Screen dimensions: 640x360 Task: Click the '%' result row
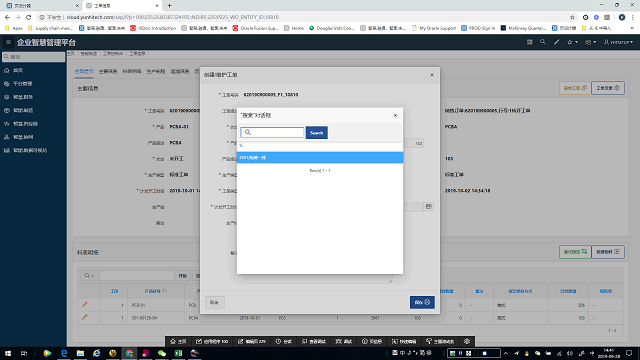pos(320,146)
